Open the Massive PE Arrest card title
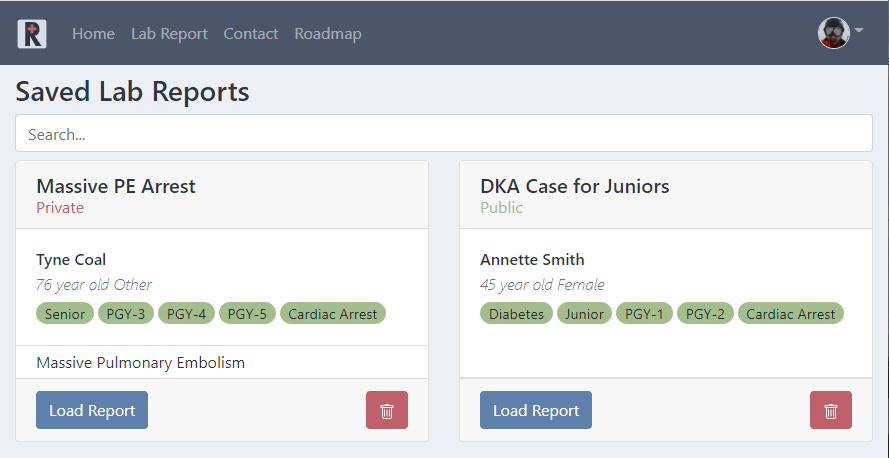 tap(116, 186)
